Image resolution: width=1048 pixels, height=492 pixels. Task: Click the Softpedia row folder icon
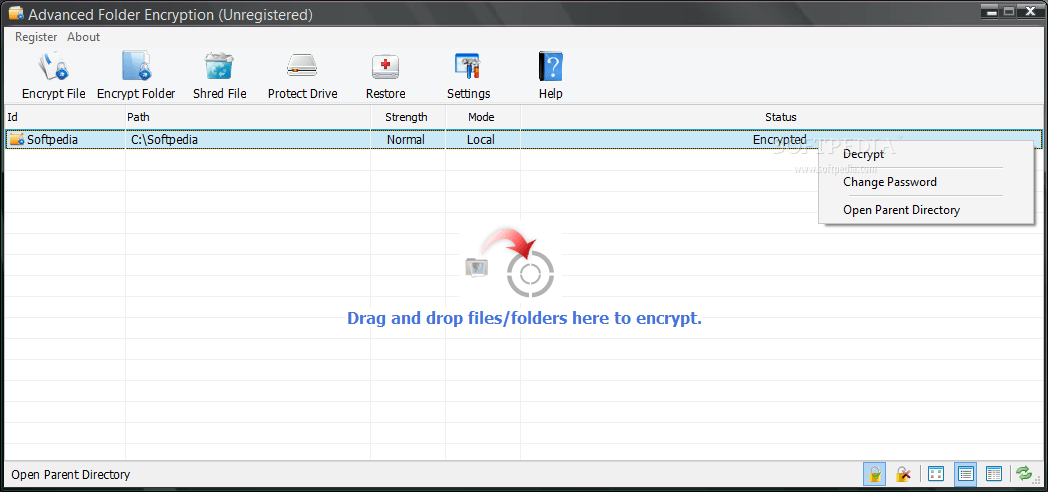click(x=17, y=140)
